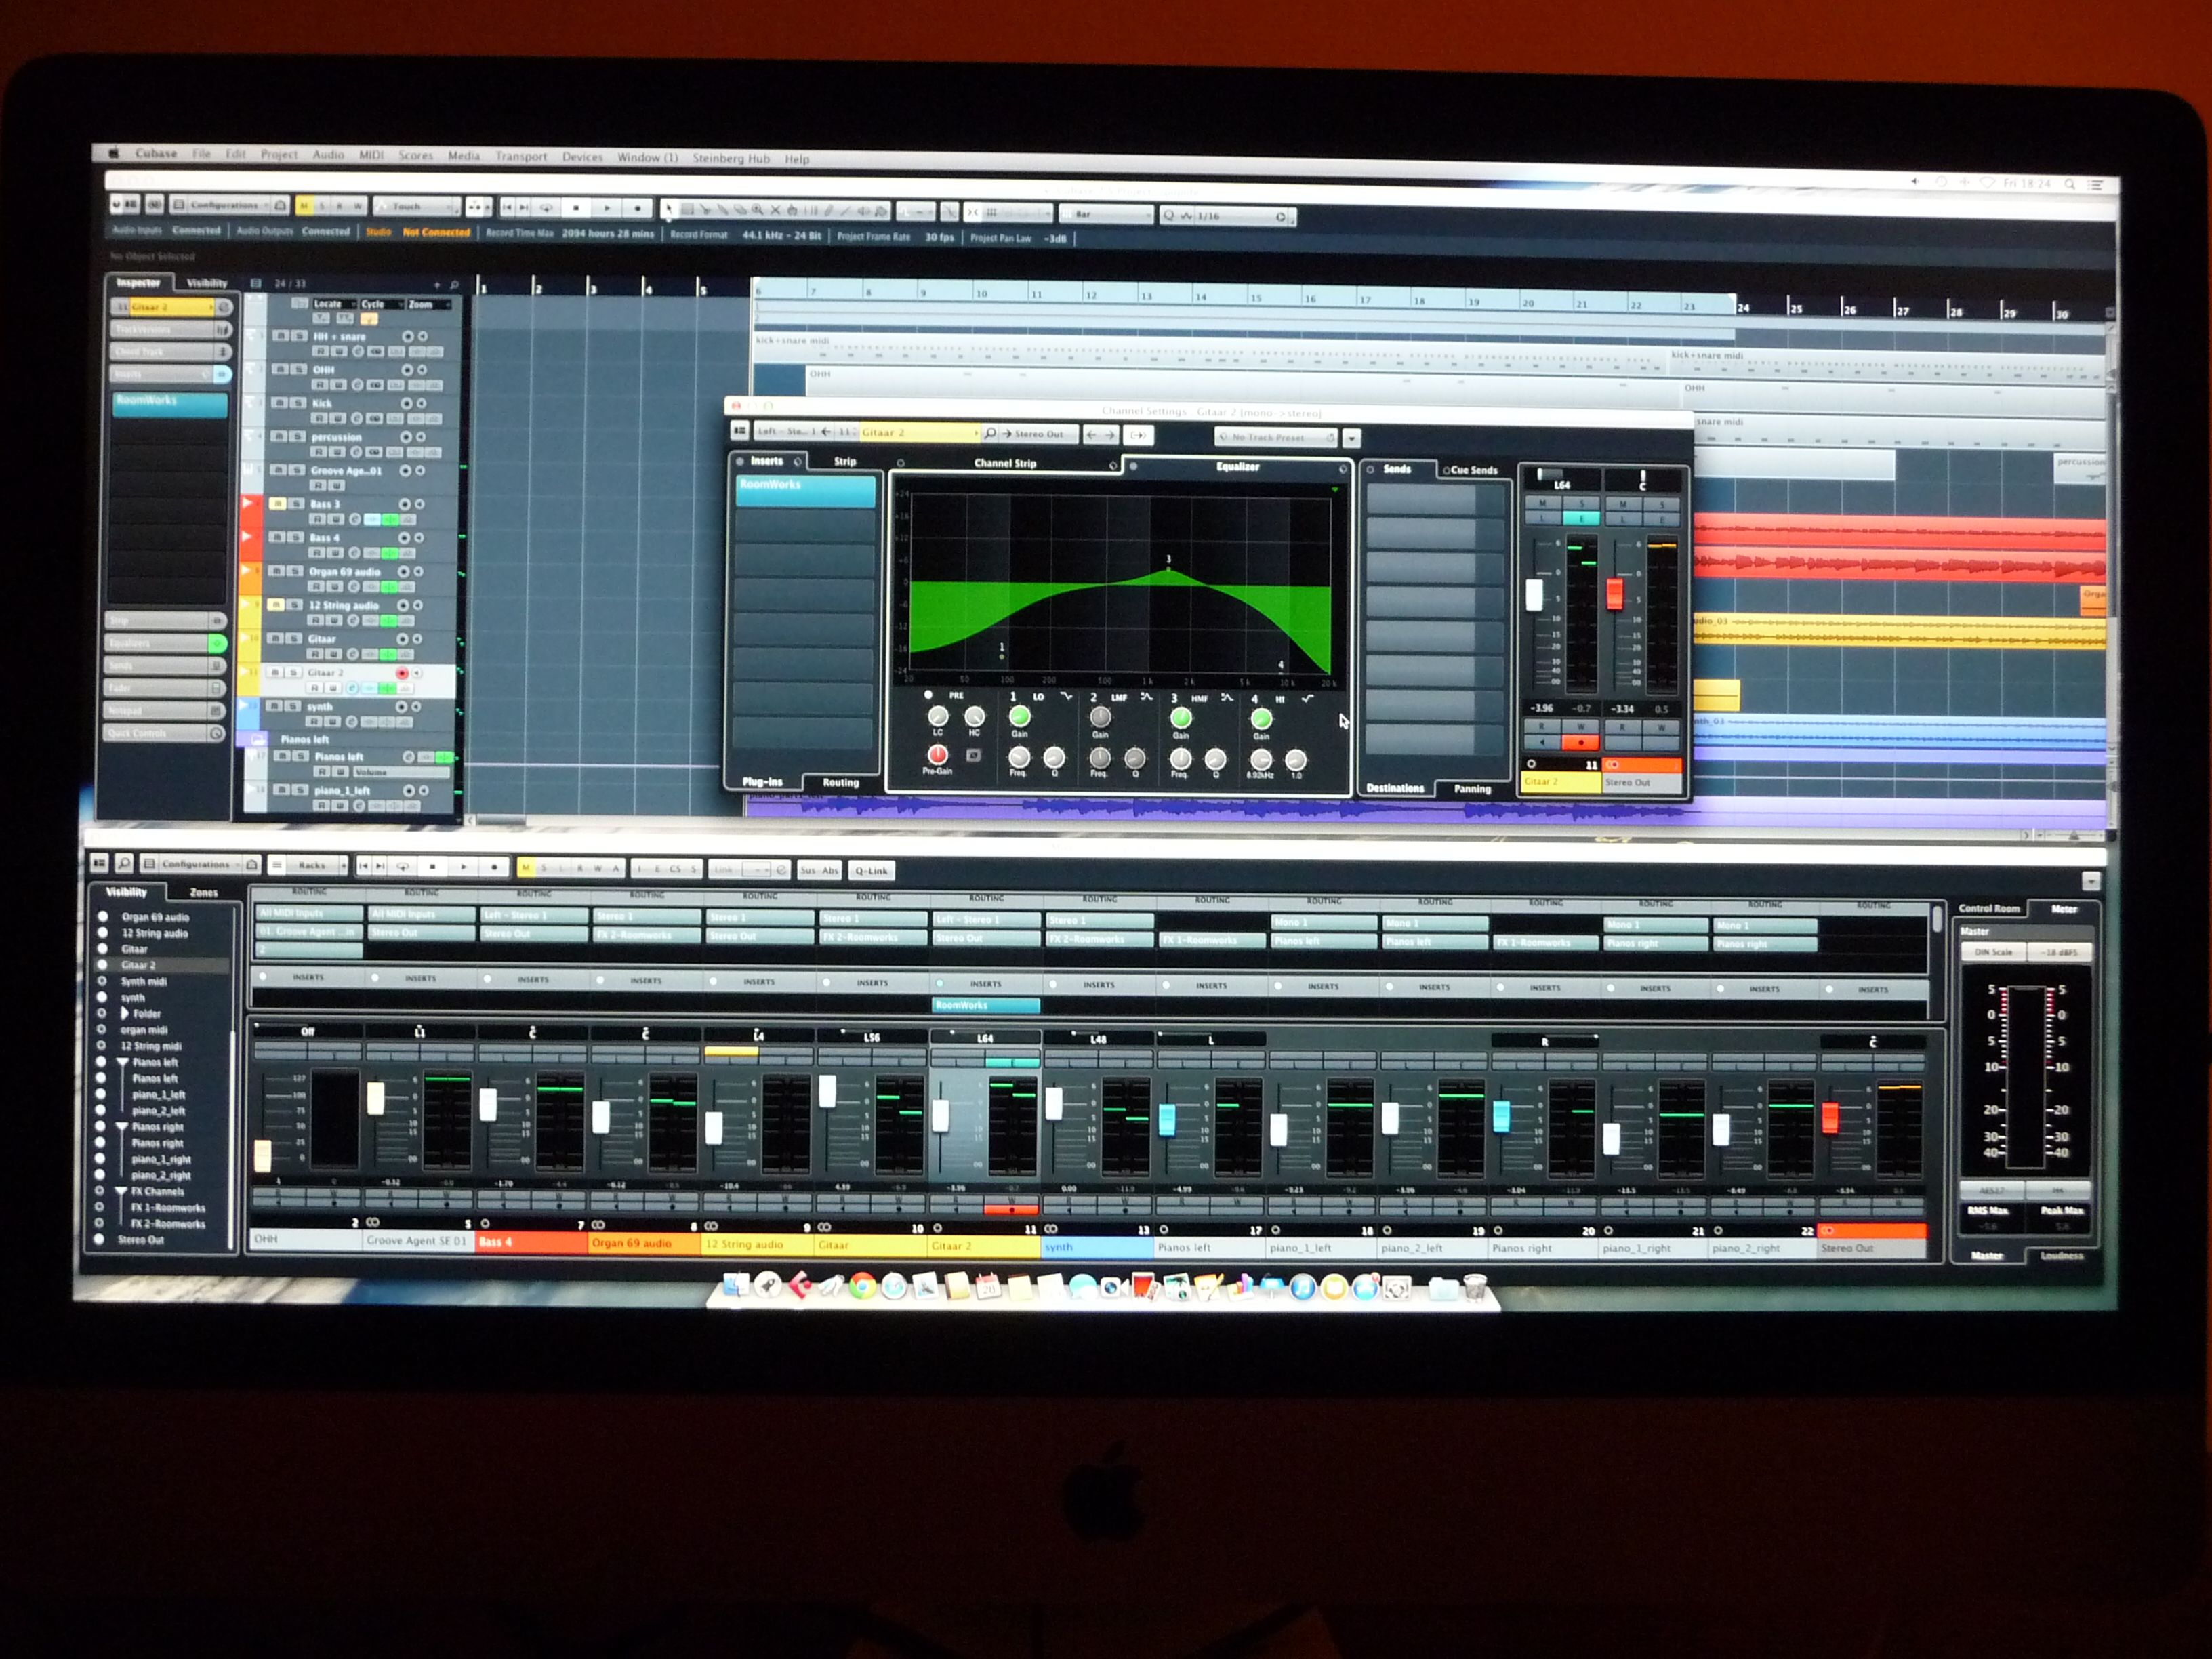Open the Devices menu
The height and width of the screenshot is (1659, 2212).
[x=582, y=157]
